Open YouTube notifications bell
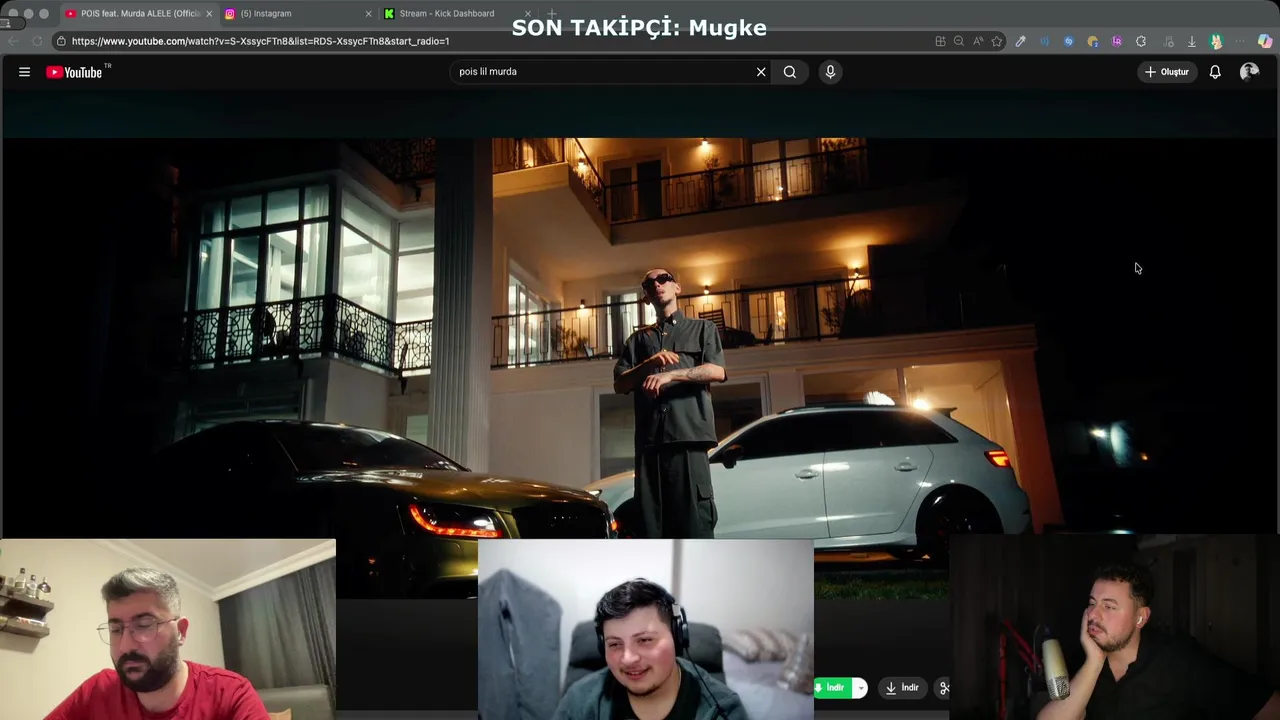The image size is (1280, 720). [x=1215, y=72]
